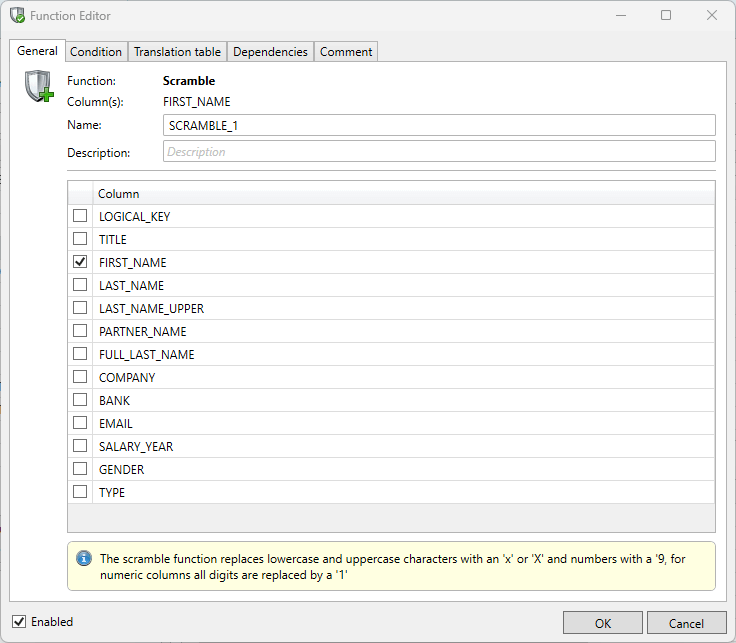Tick the LOGICAL_KEY checkbox
This screenshot has width=736, height=643.
pos(80,216)
